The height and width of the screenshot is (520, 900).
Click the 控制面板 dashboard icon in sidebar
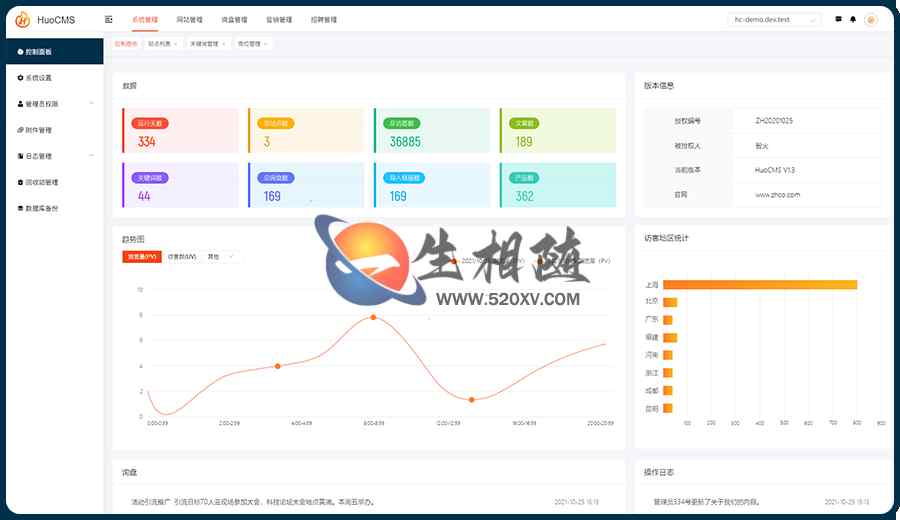[20, 52]
